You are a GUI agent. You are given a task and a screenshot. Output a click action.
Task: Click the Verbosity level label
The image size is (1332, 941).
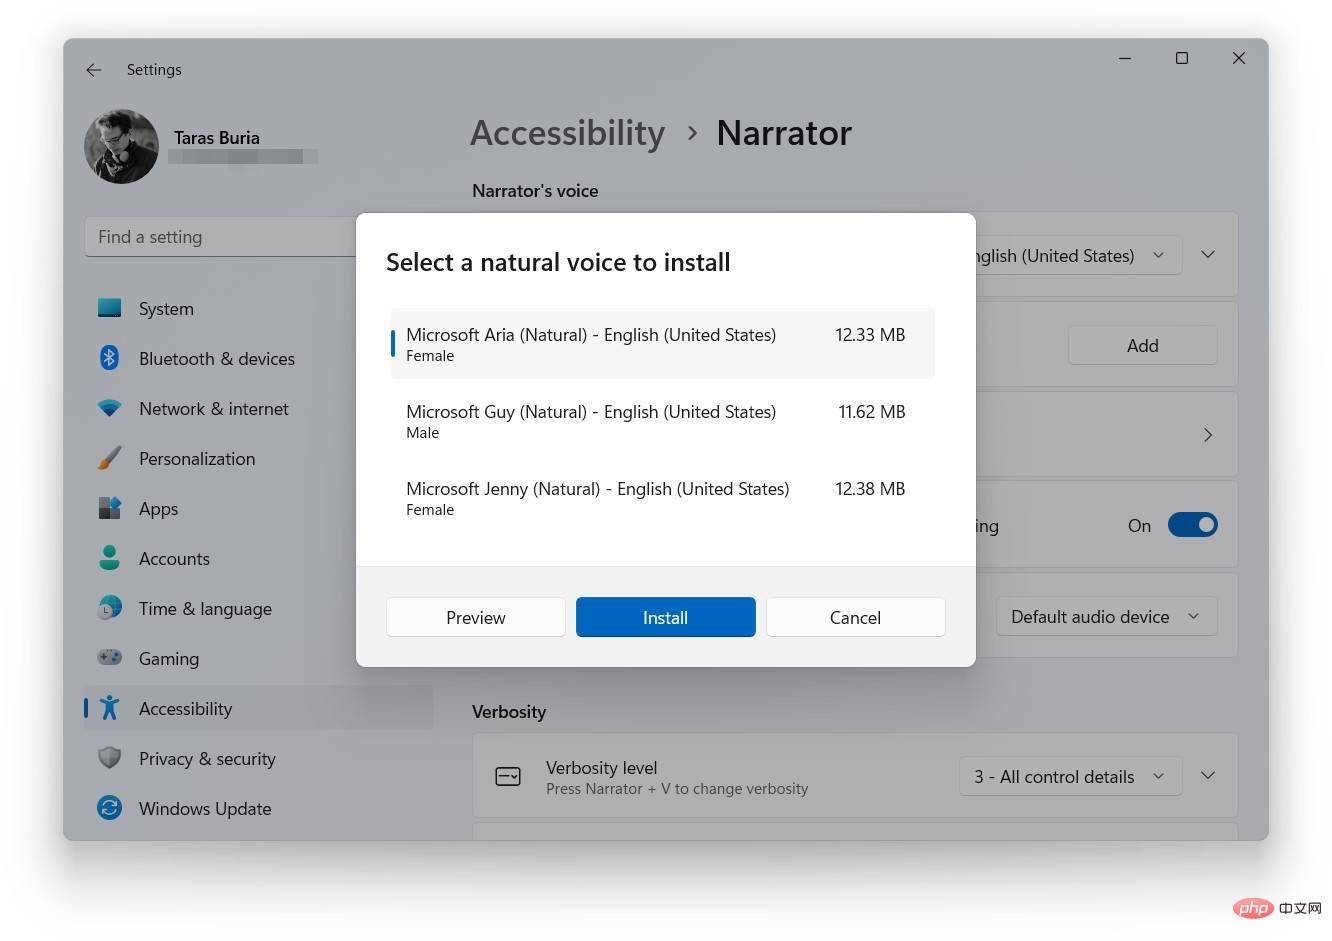(x=602, y=768)
